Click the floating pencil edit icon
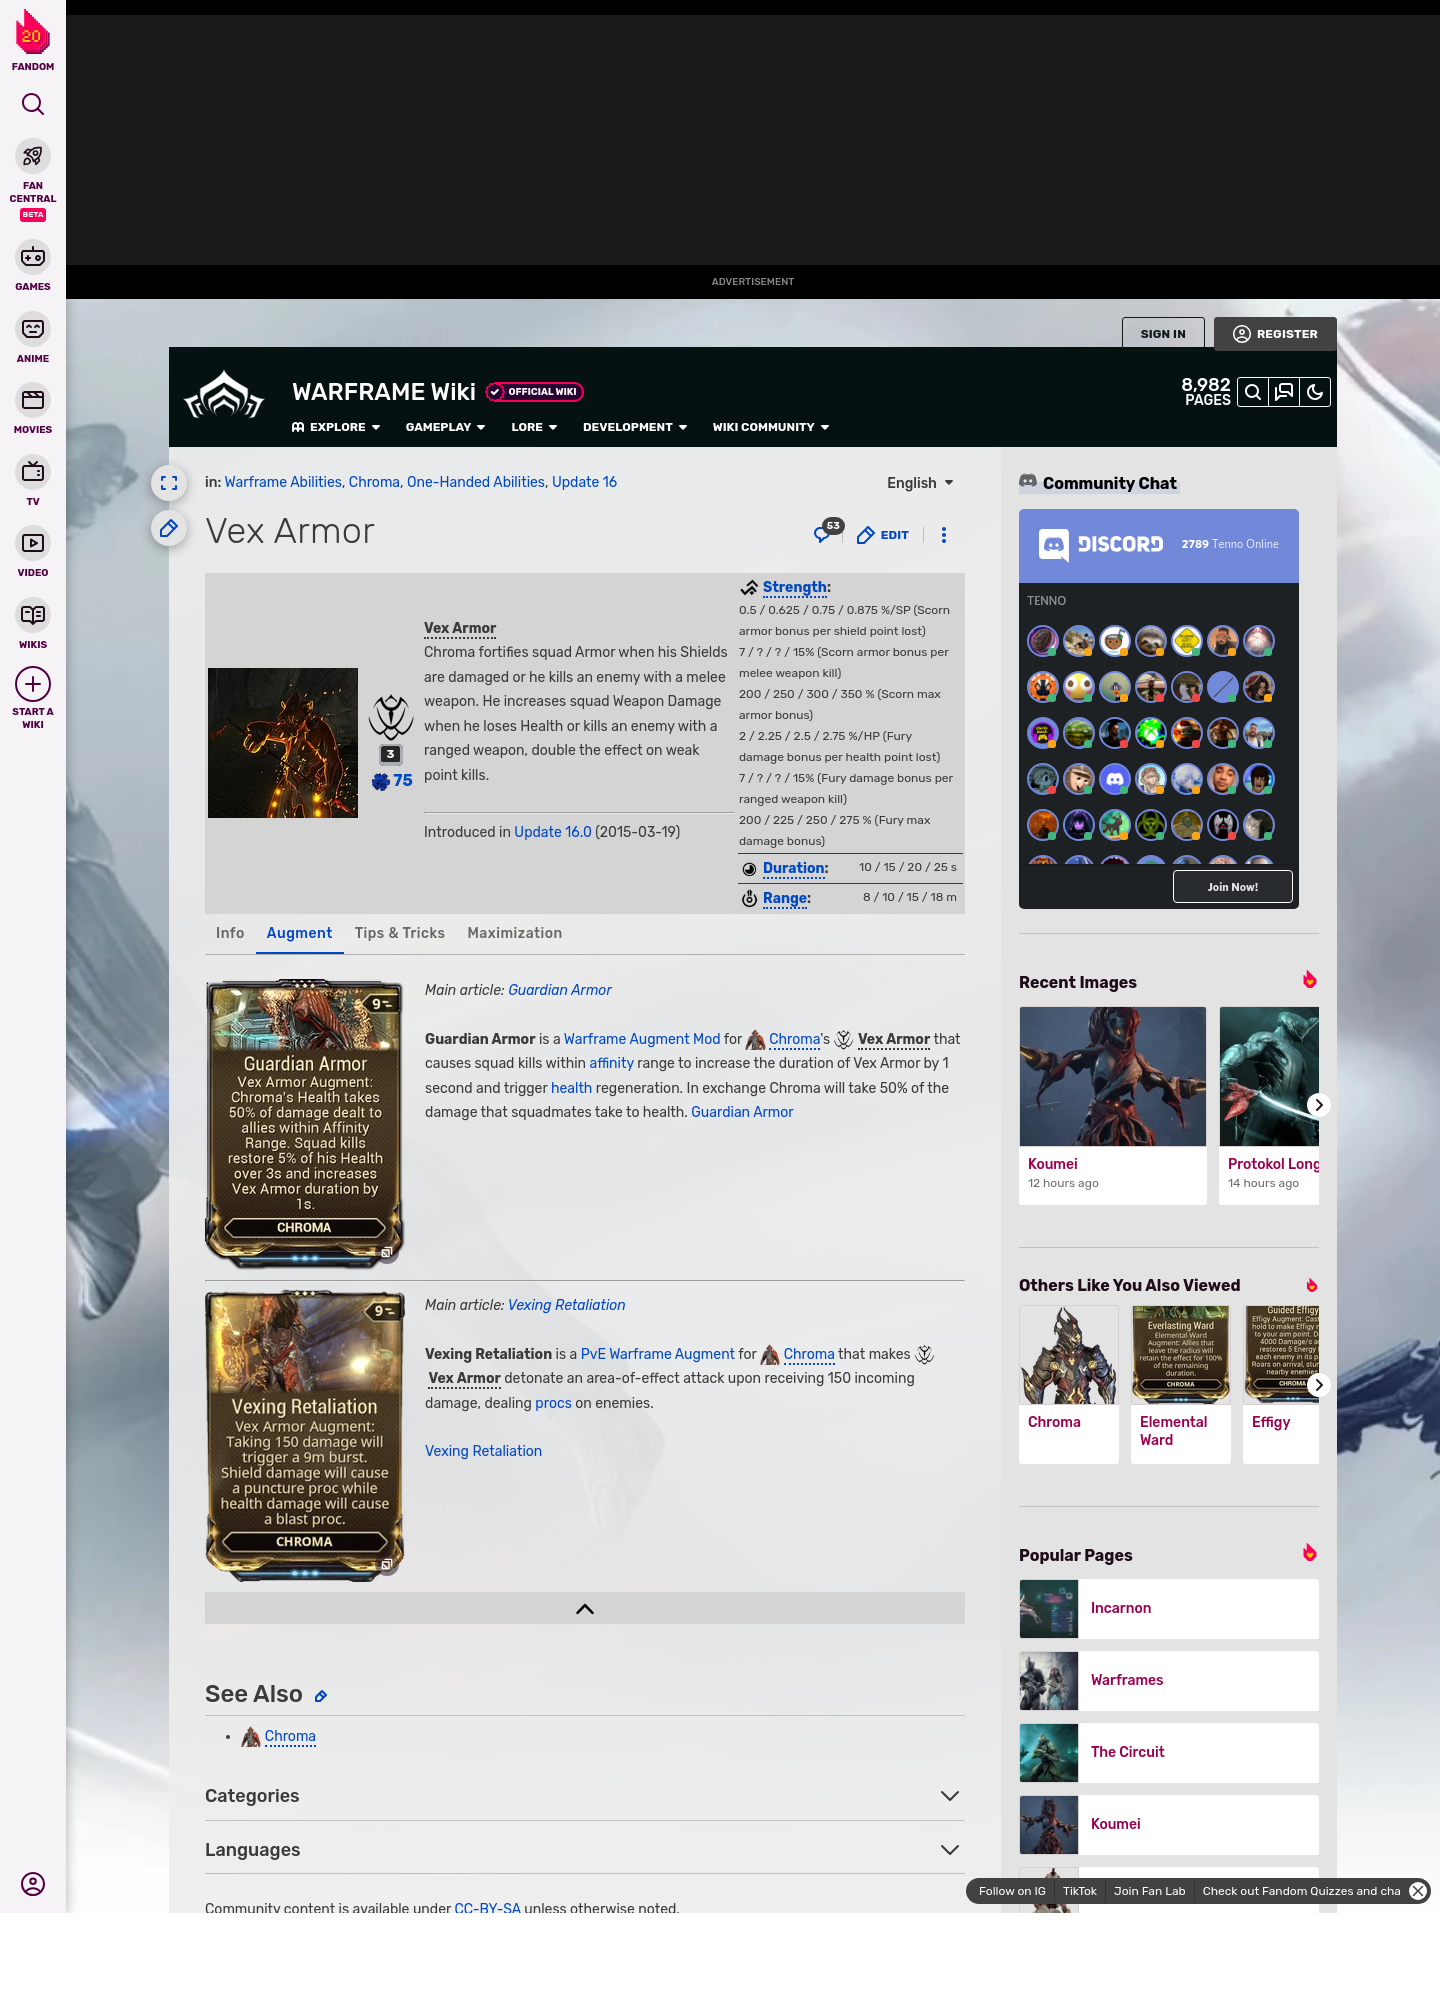The image size is (1440, 2000). [169, 528]
